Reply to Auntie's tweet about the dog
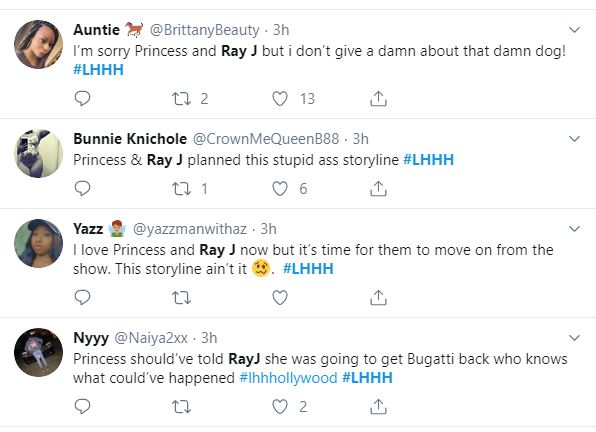Viewport: 596px width, 432px height. click(x=82, y=98)
